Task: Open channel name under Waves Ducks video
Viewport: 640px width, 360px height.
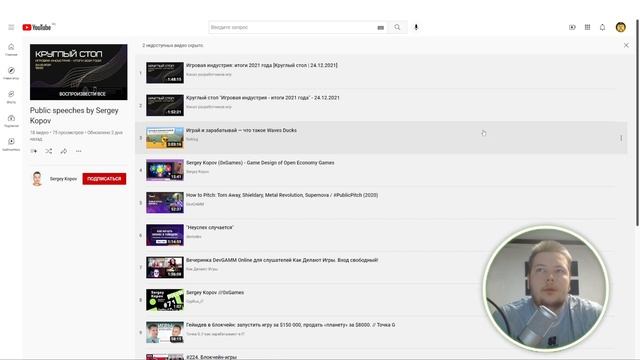Action: click(192, 139)
